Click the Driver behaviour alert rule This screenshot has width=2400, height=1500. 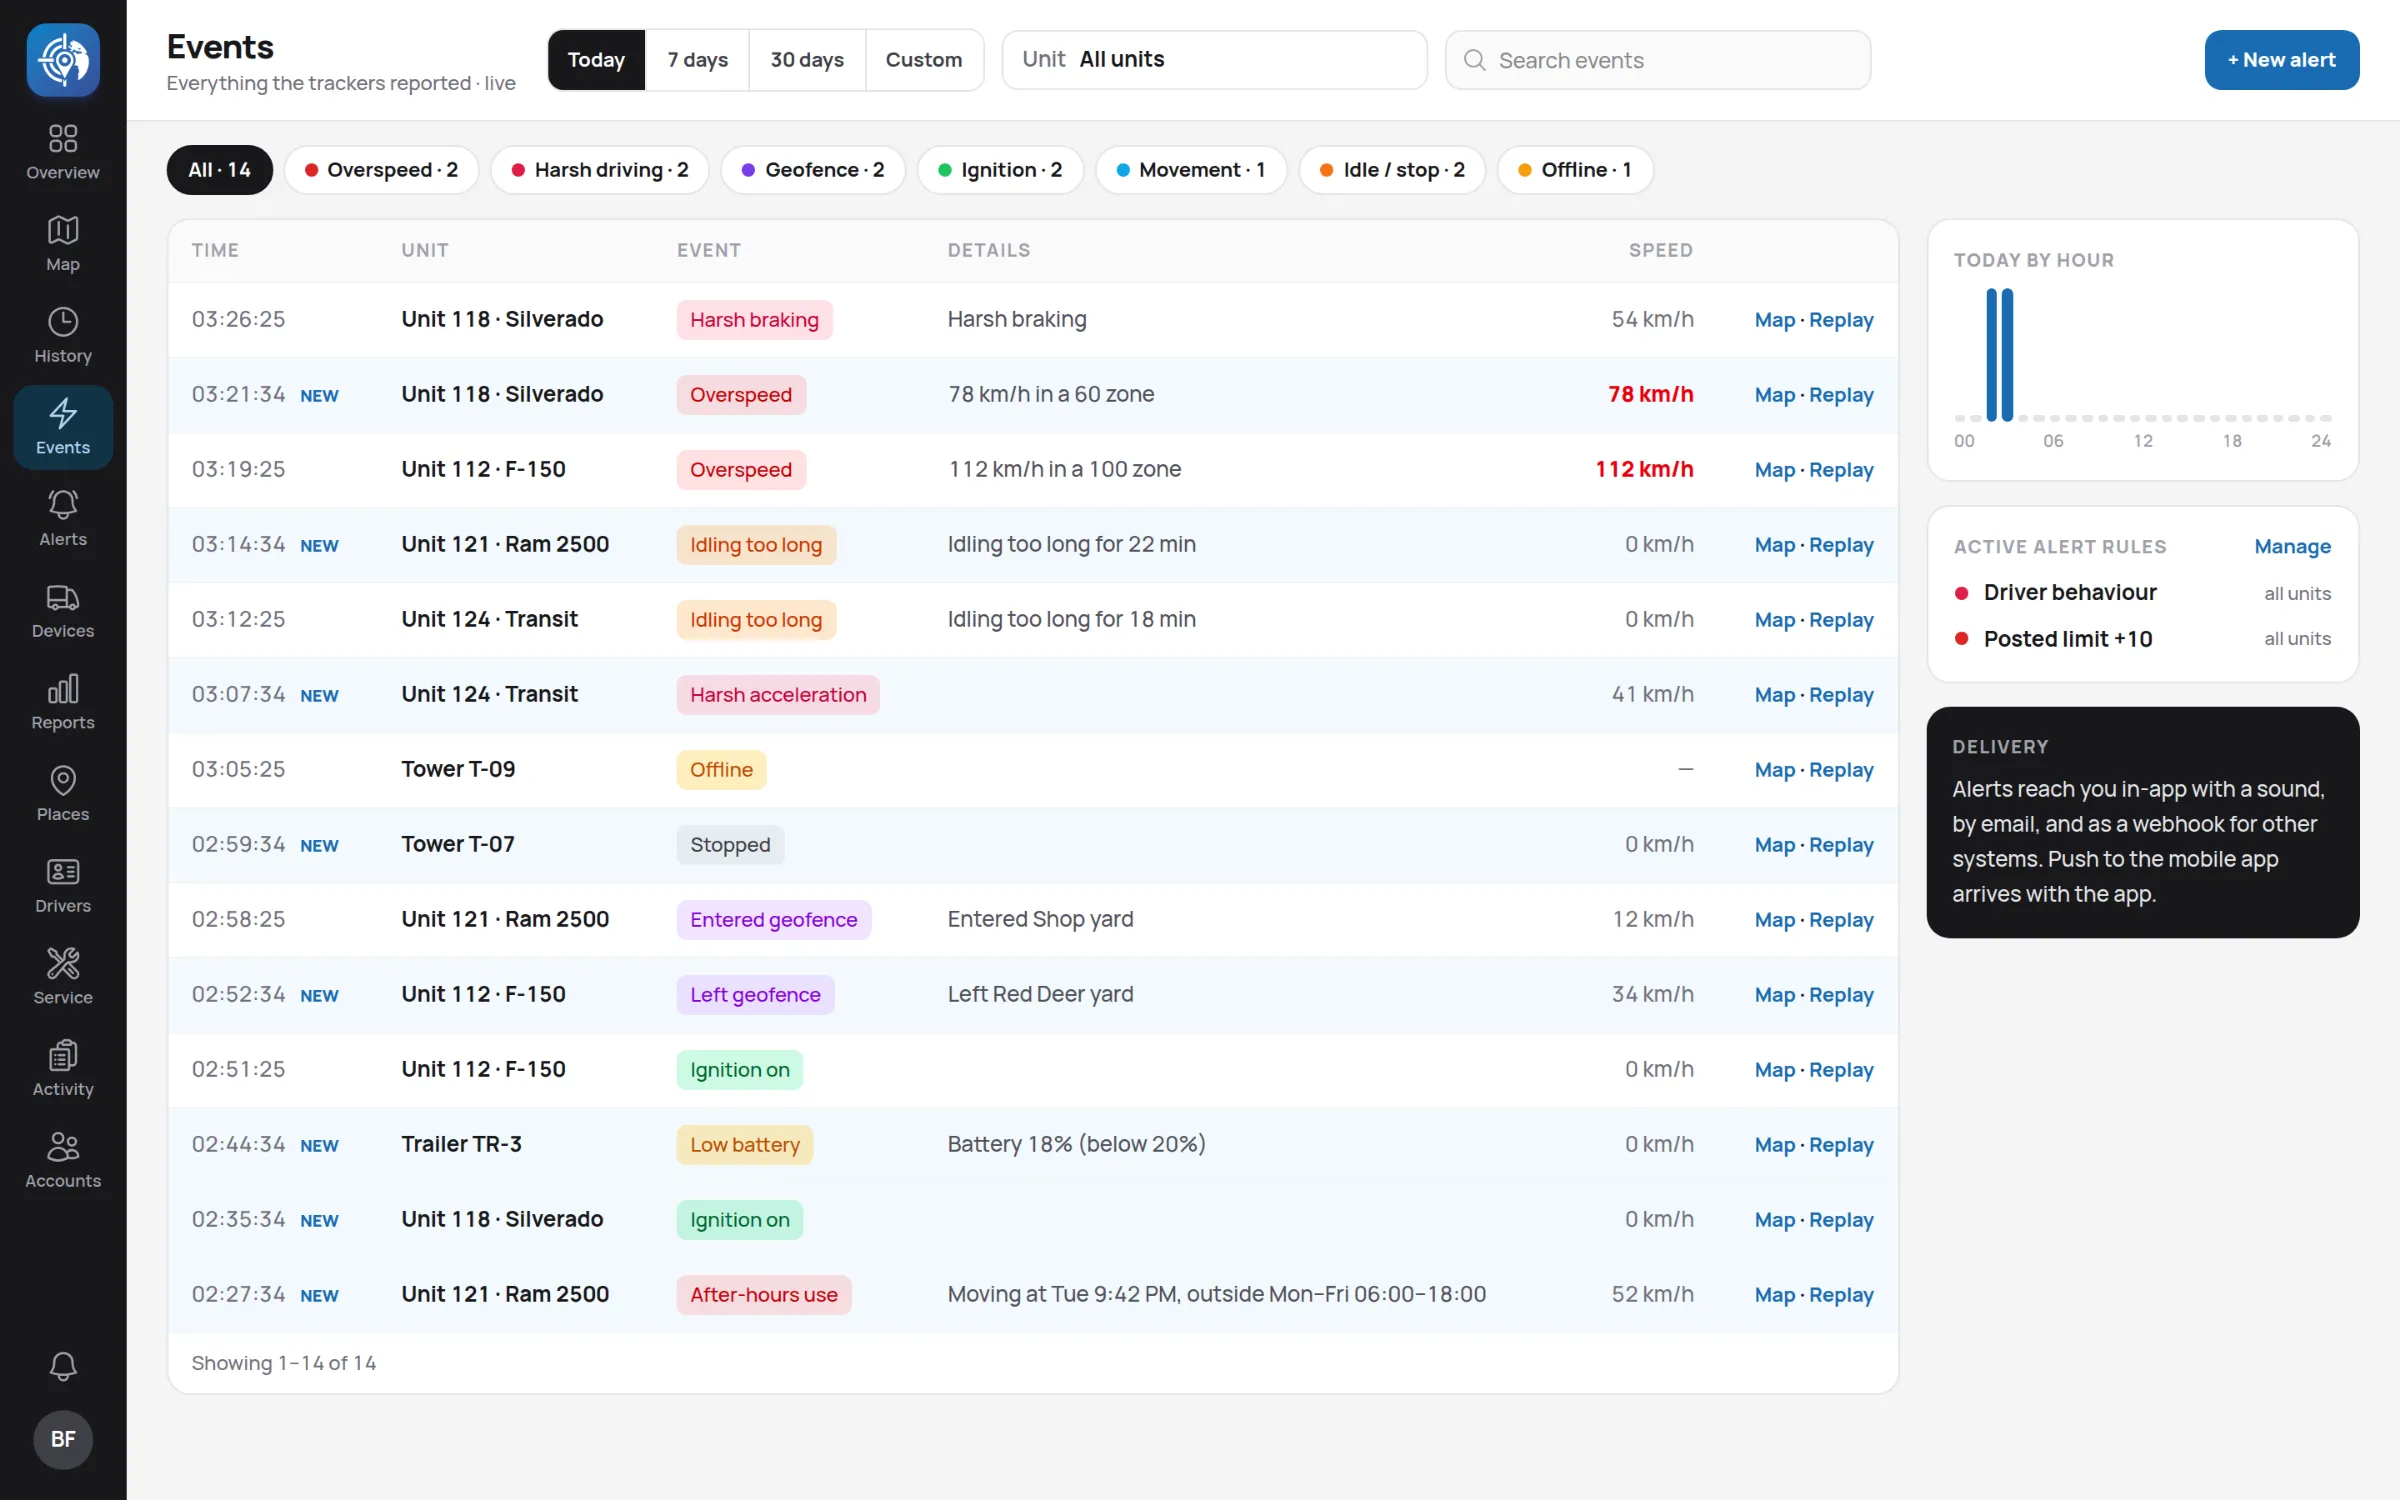2142,593
